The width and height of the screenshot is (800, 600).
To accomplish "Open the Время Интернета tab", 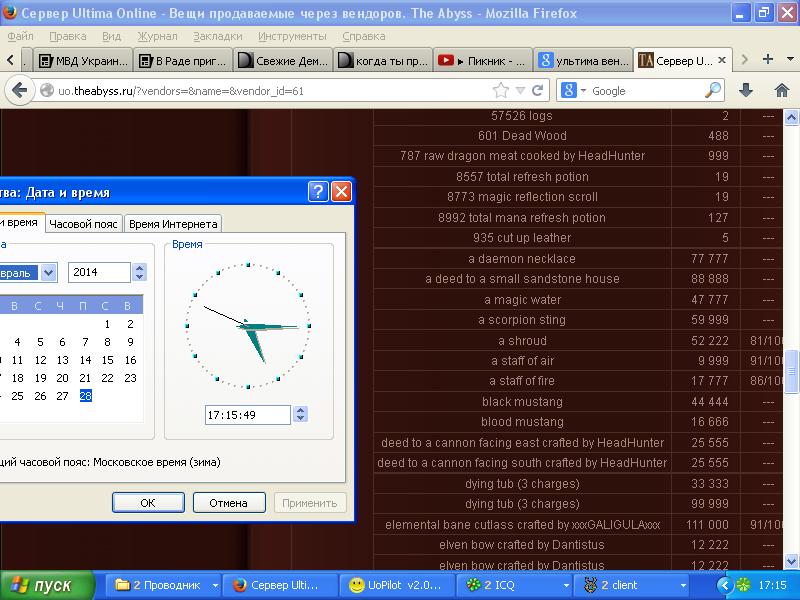I will pyautogui.click(x=172, y=224).
